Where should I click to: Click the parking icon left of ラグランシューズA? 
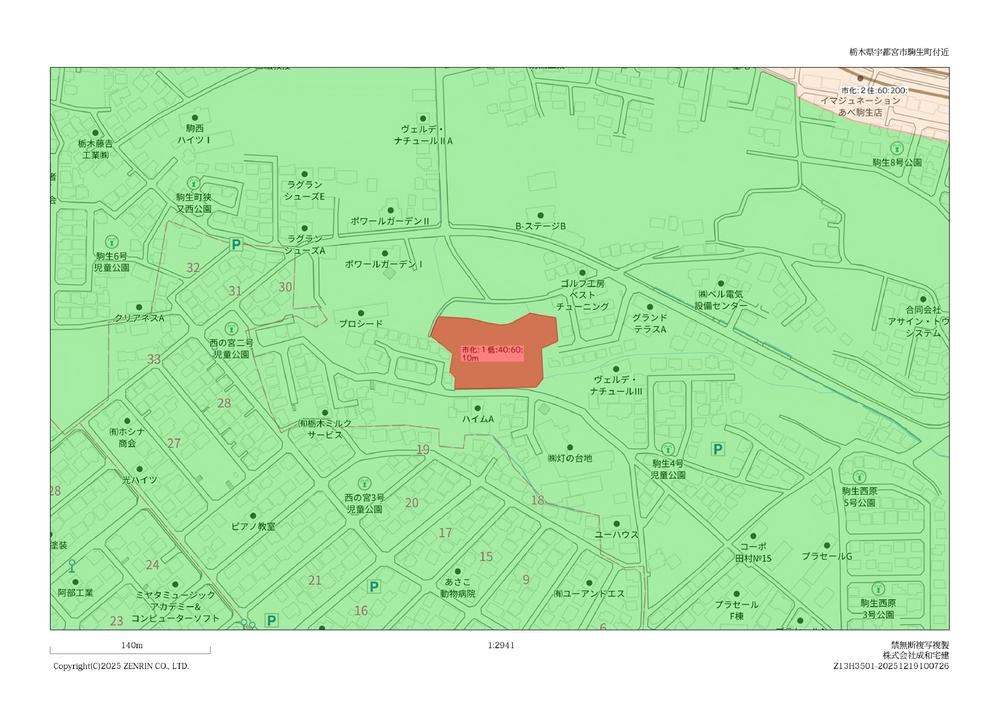point(236,244)
